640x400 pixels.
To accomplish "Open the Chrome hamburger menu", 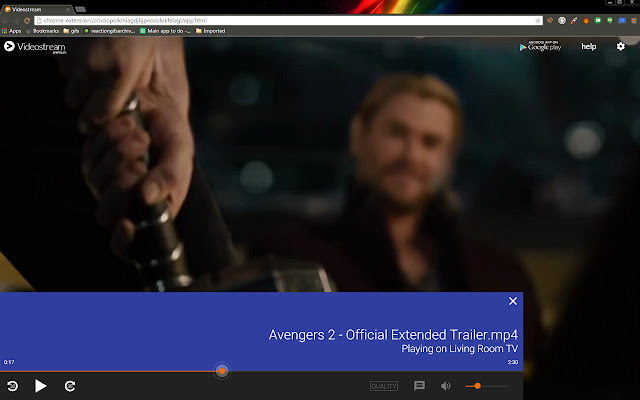I will pyautogui.click(x=634, y=20).
